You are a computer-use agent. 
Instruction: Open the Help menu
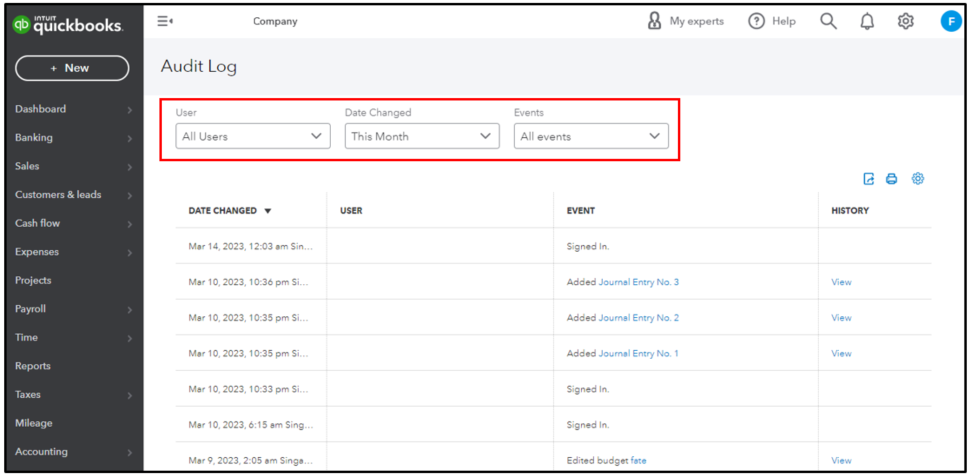(773, 21)
